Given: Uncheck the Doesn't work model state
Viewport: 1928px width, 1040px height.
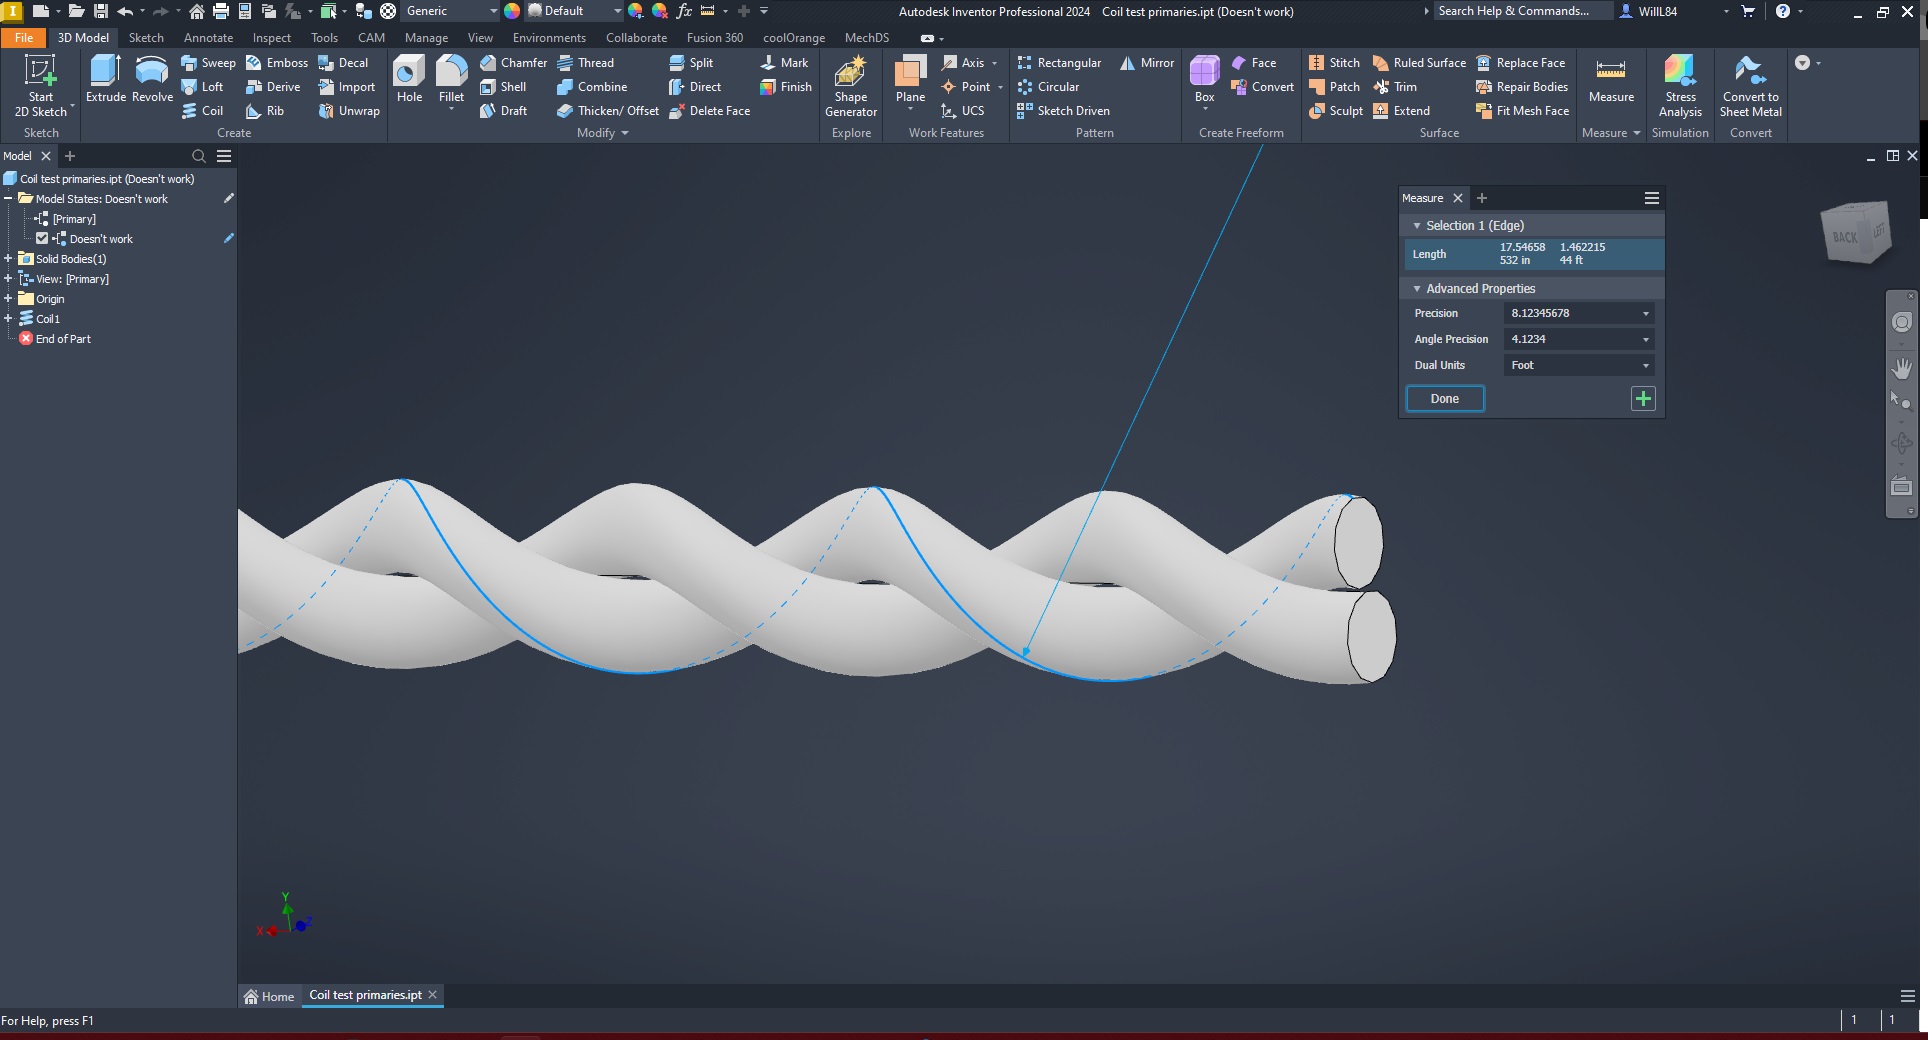Looking at the screenshot, I should [42, 238].
